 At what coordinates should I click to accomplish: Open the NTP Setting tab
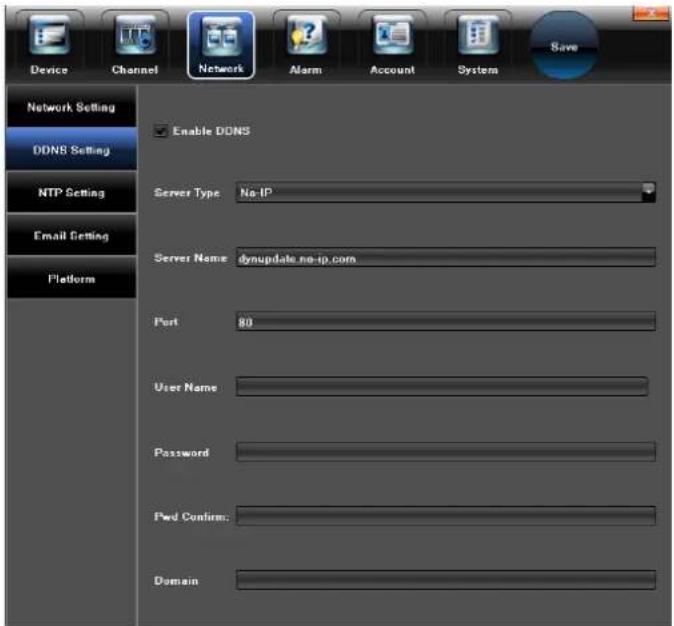tap(71, 193)
